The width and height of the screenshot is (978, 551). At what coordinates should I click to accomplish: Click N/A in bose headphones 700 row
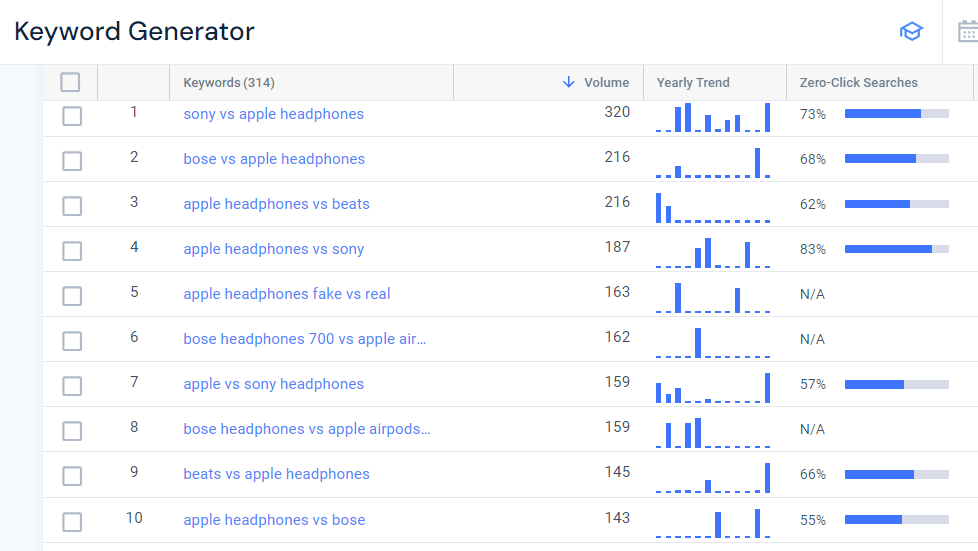click(x=812, y=339)
